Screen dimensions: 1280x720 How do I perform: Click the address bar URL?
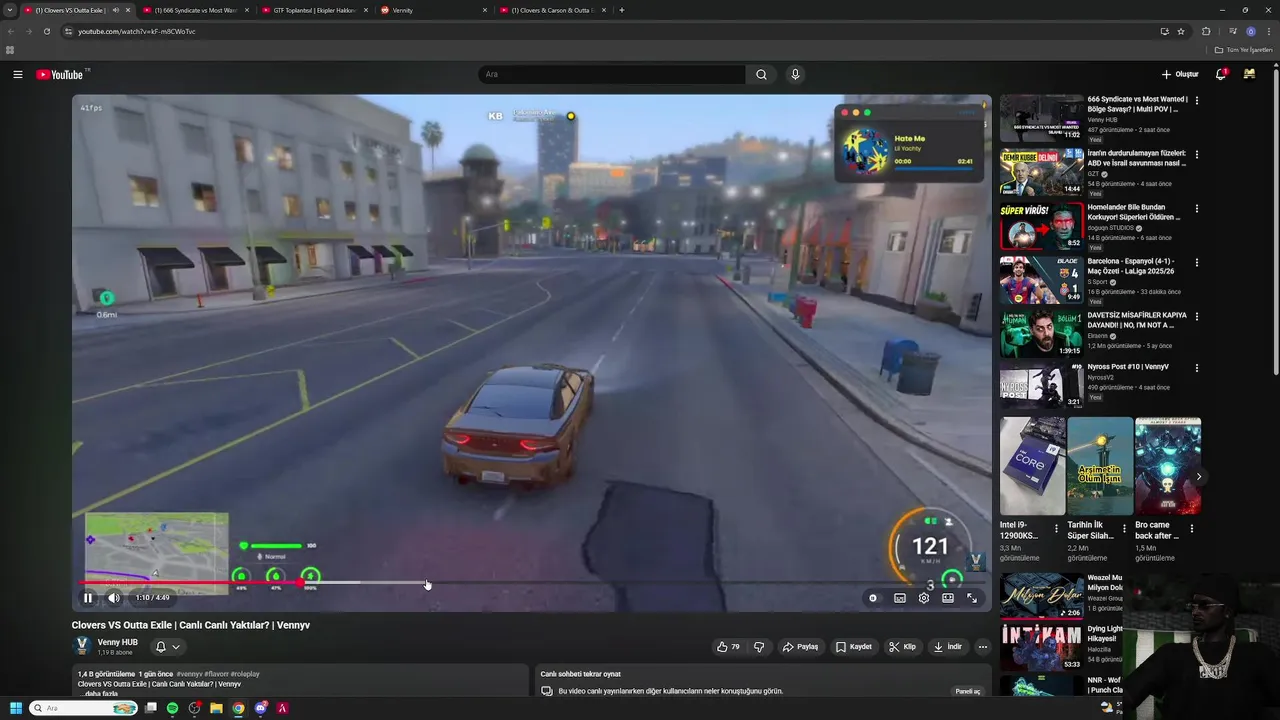pyautogui.click(x=137, y=31)
